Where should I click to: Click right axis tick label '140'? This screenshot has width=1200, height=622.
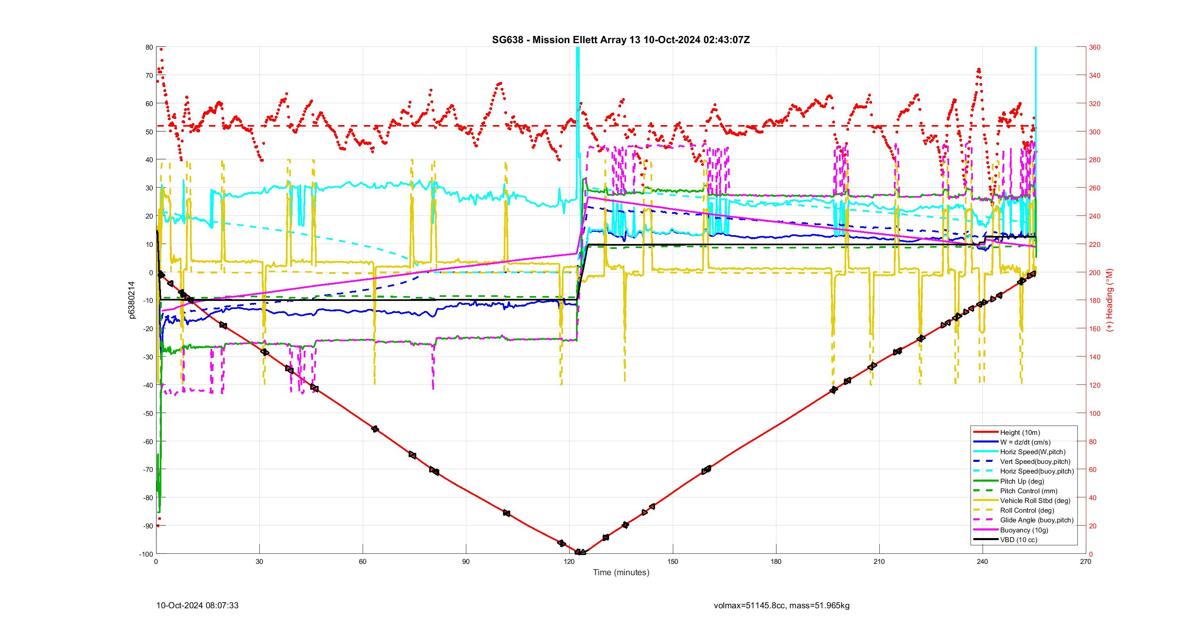click(x=1096, y=357)
